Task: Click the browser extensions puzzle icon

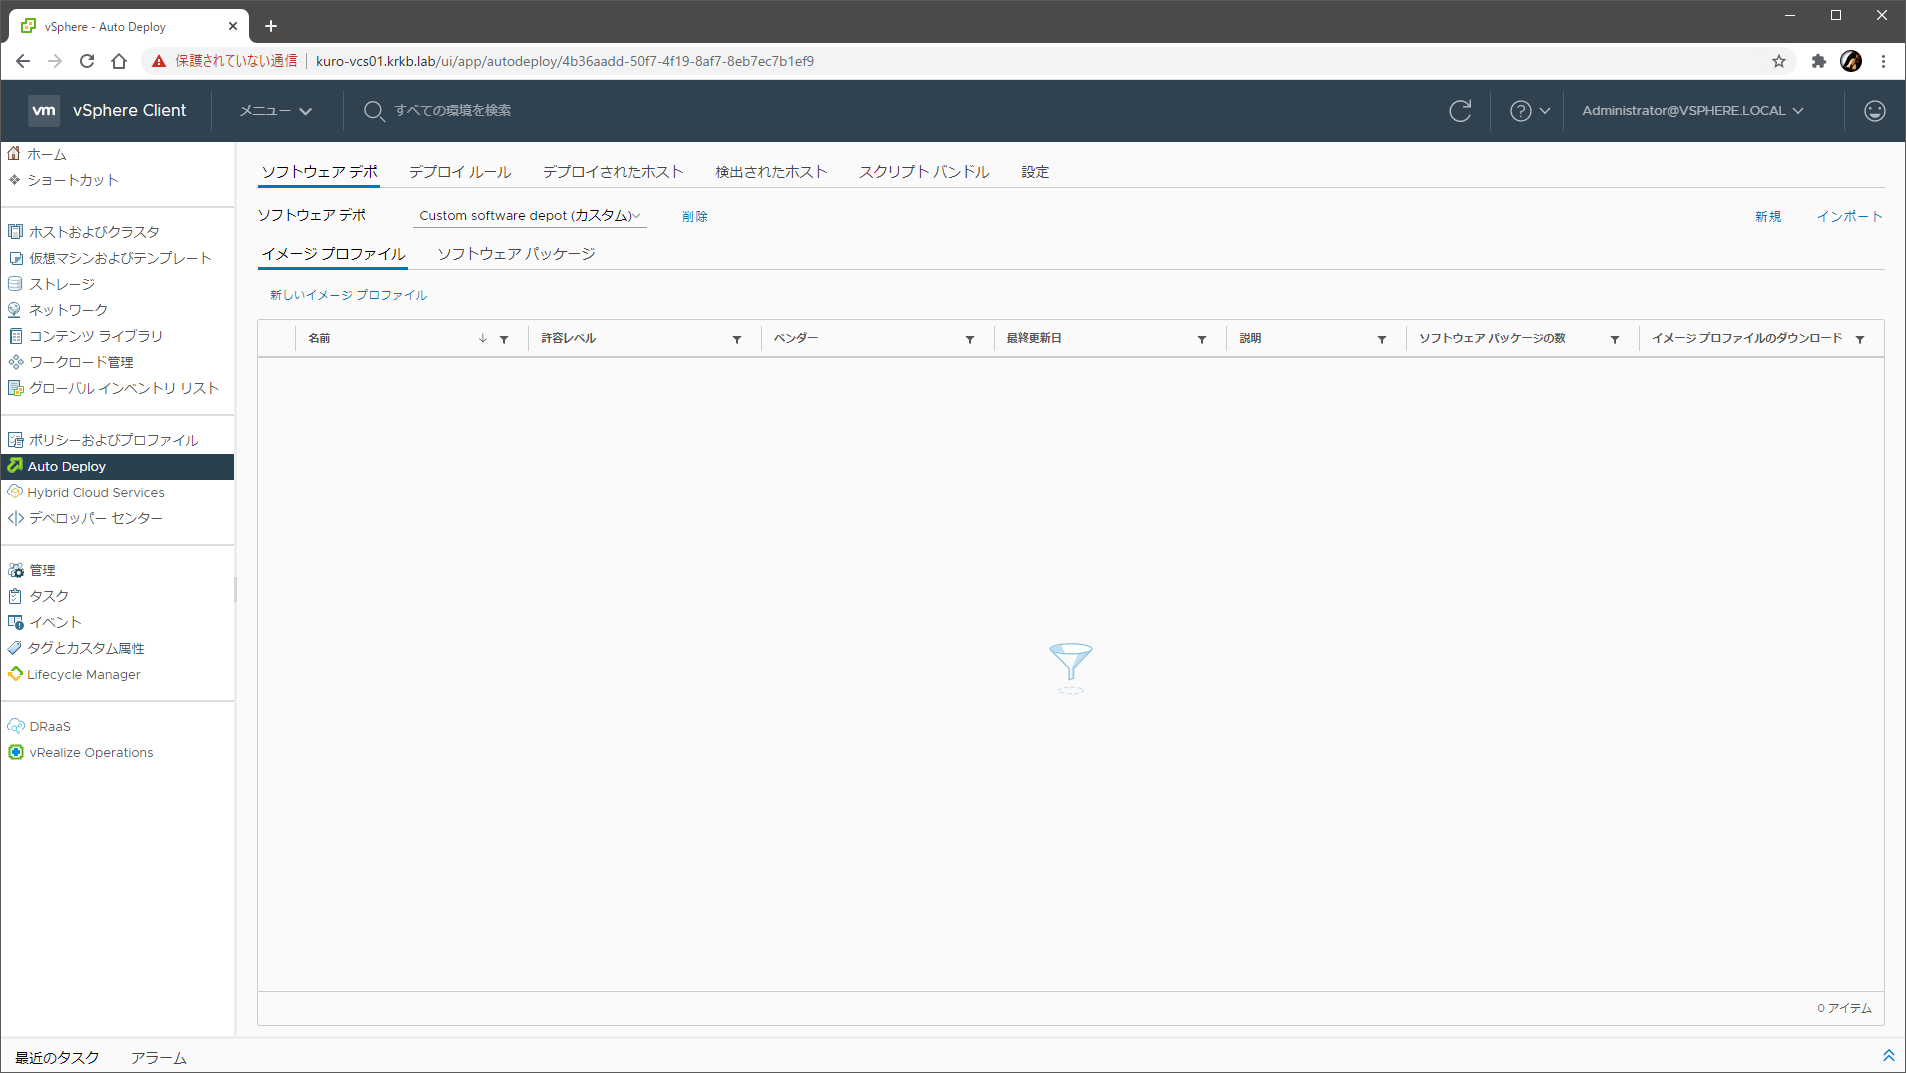Action: click(x=1818, y=61)
